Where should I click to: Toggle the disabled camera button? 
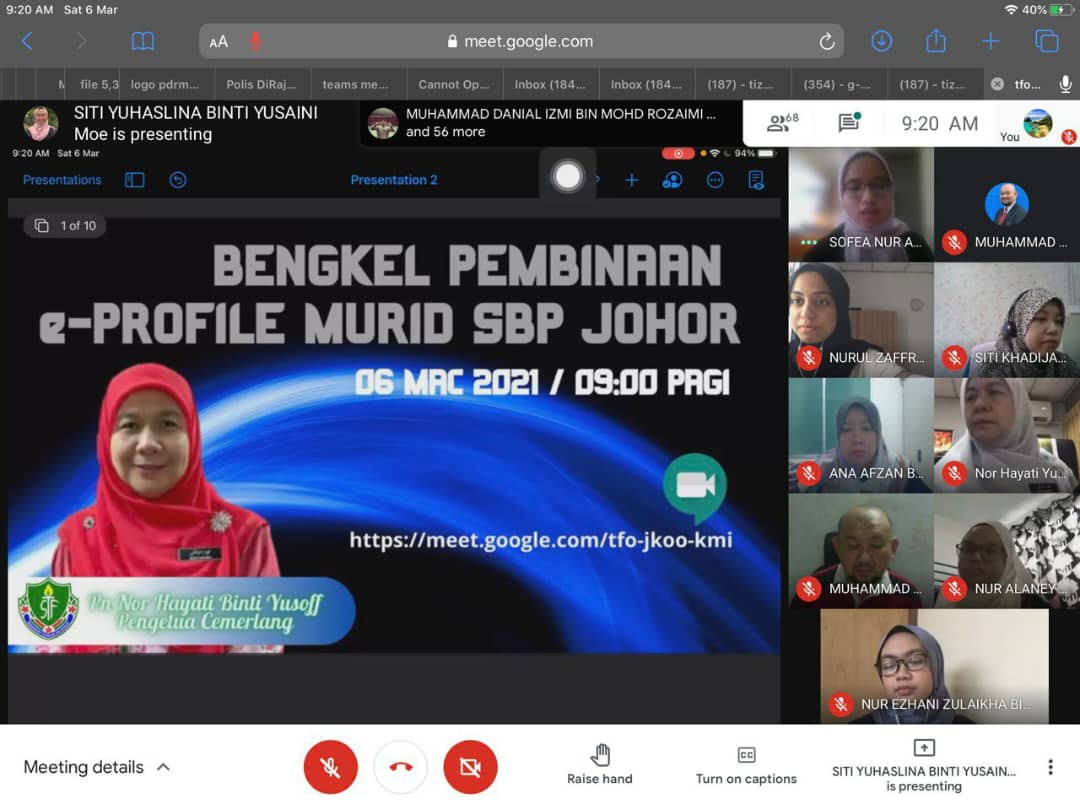[470, 767]
